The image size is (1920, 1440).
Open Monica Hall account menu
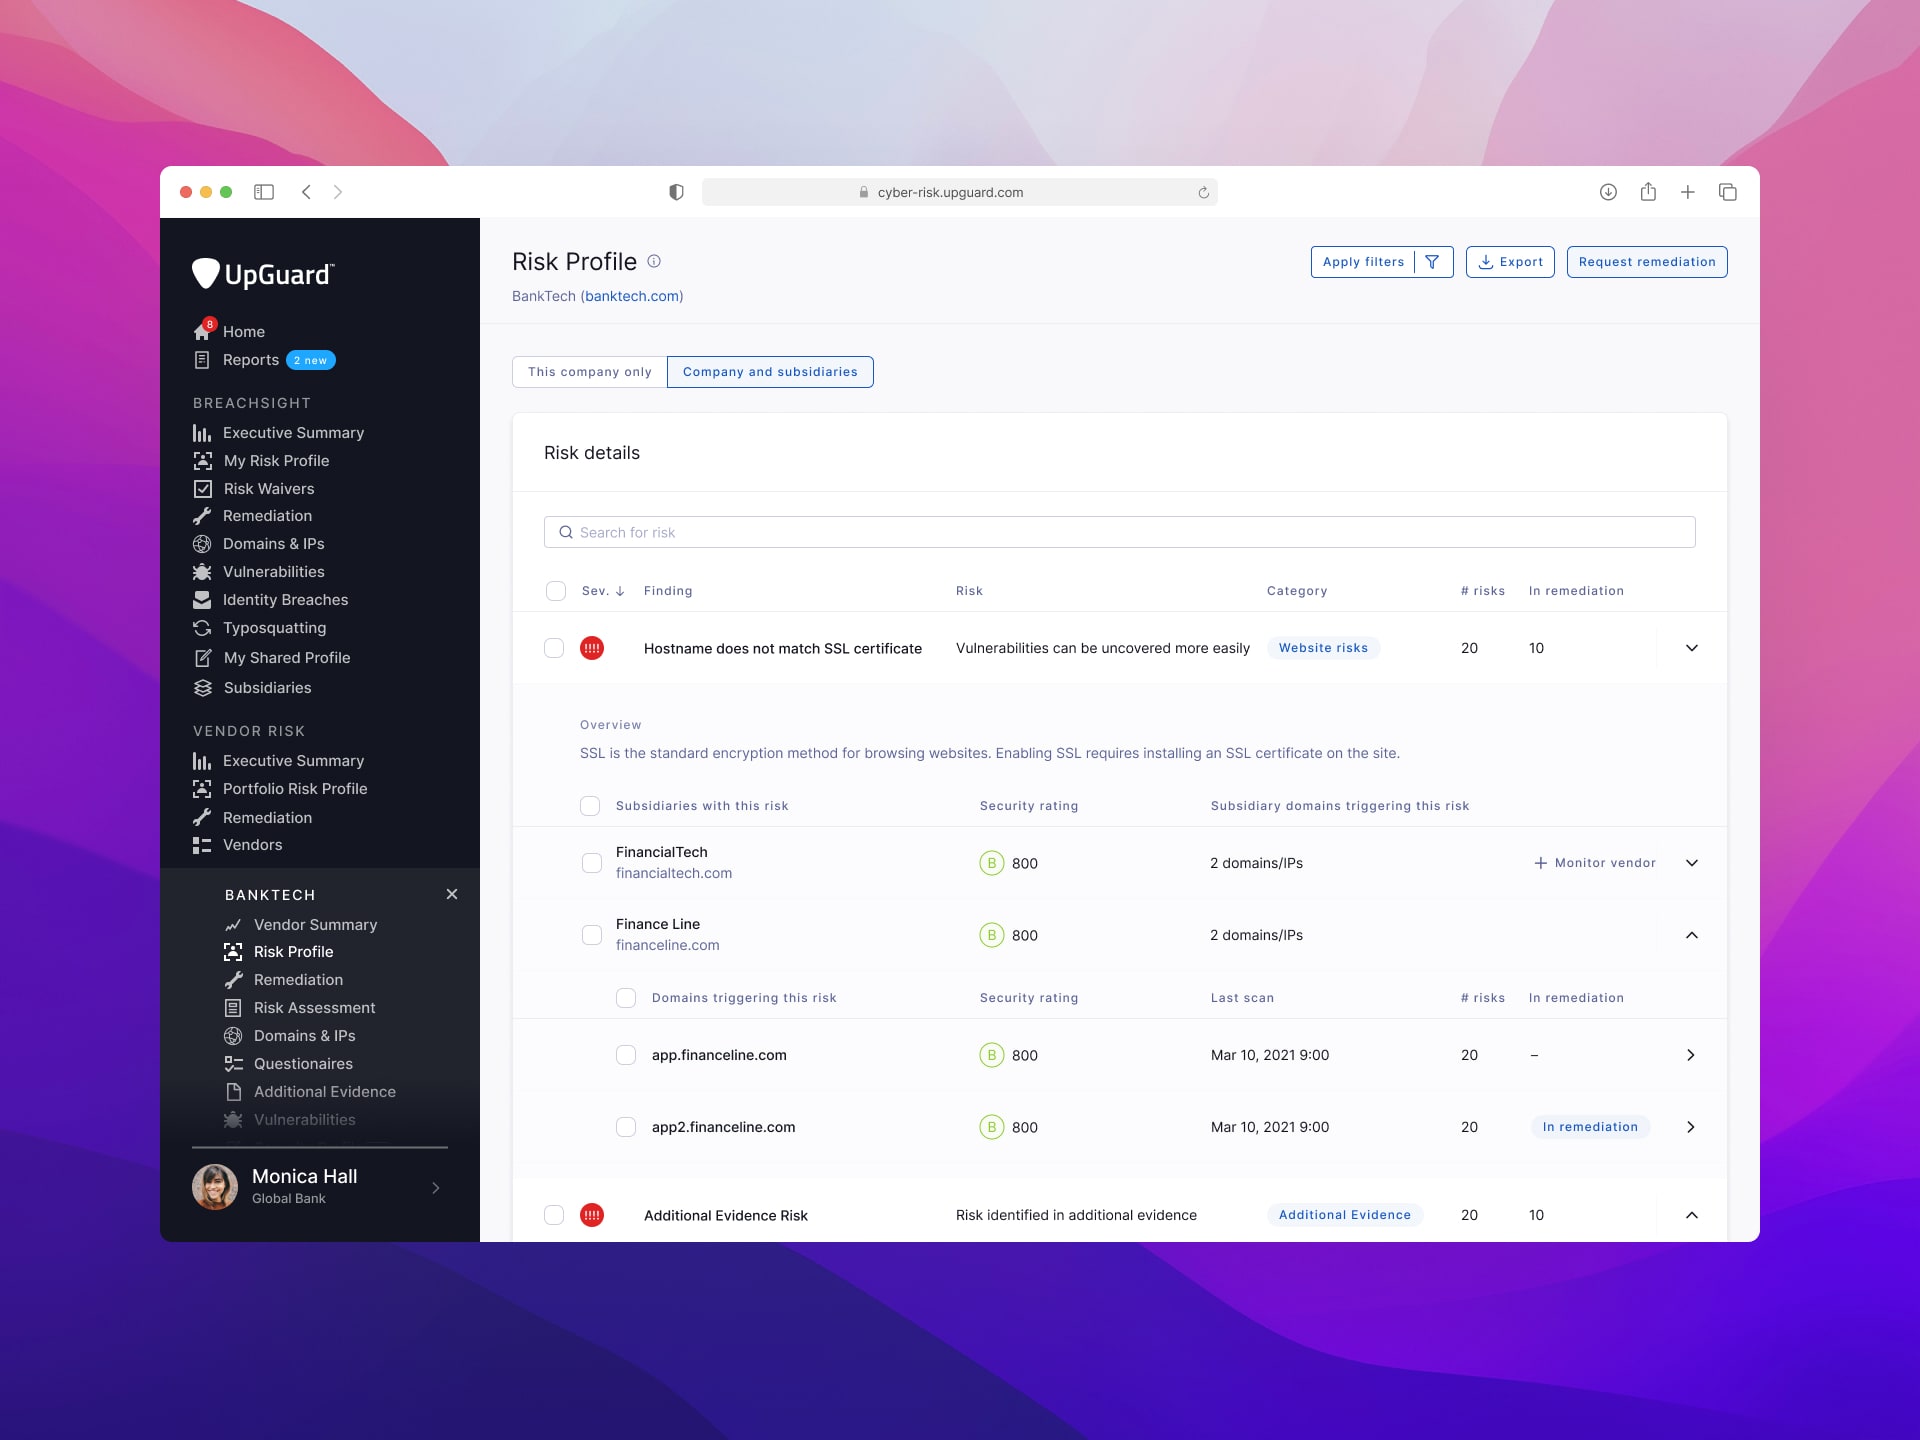[x=318, y=1187]
